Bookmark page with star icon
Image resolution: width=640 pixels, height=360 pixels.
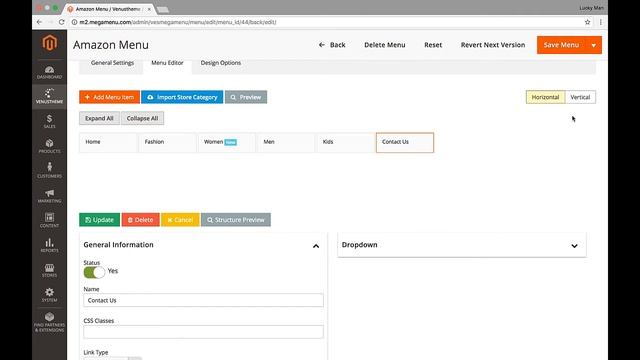point(587,22)
